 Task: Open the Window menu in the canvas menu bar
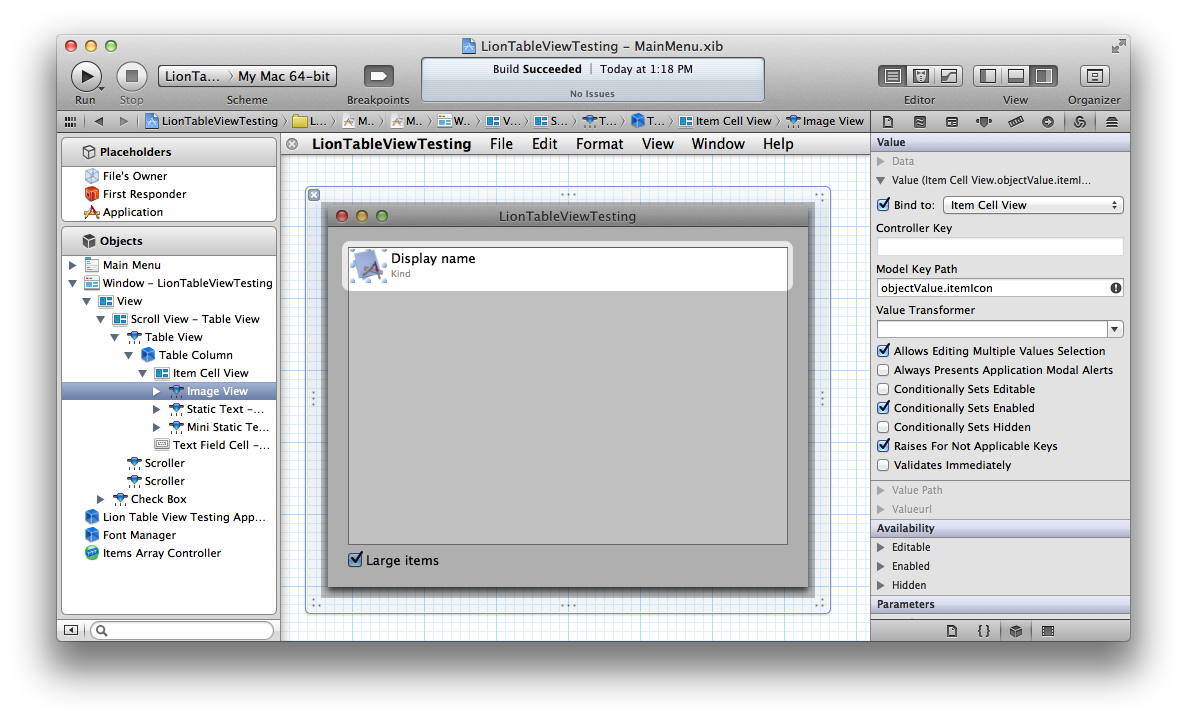pos(718,144)
